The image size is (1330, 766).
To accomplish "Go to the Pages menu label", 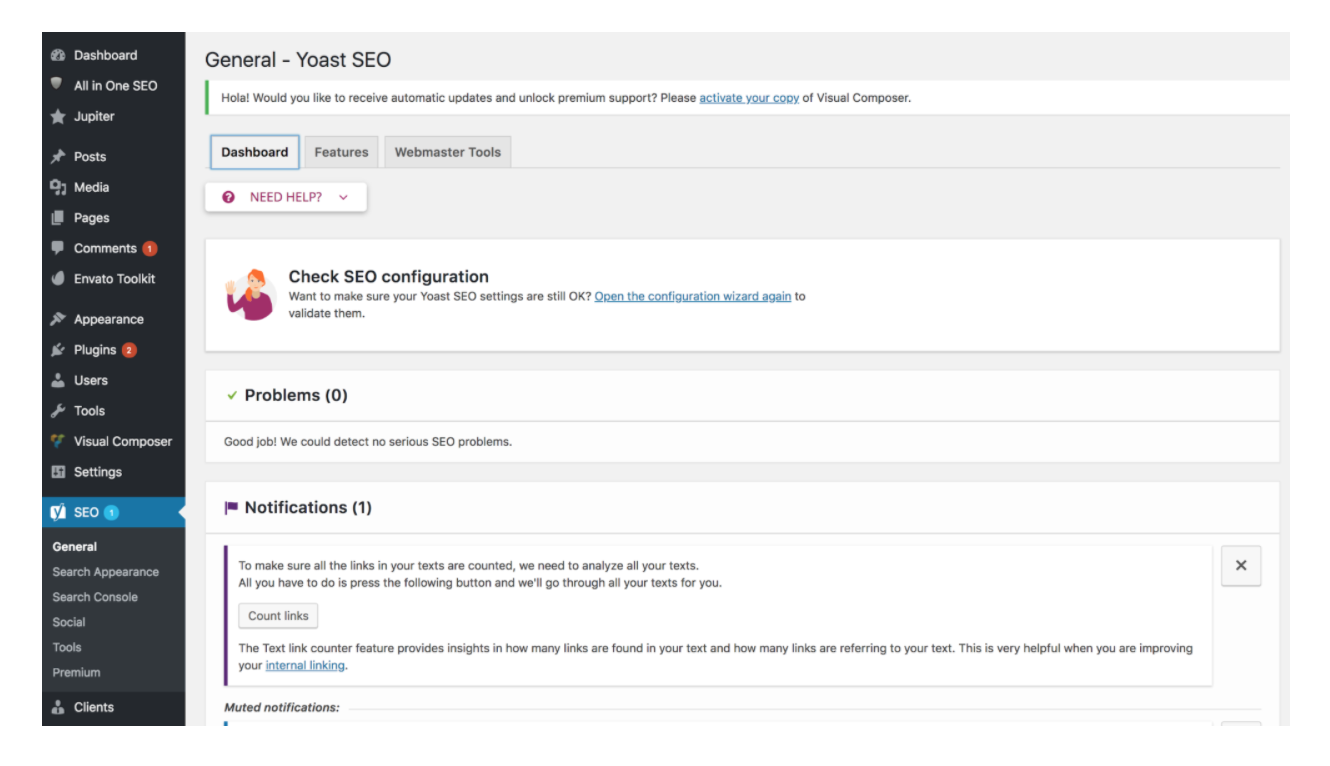I will pos(92,218).
